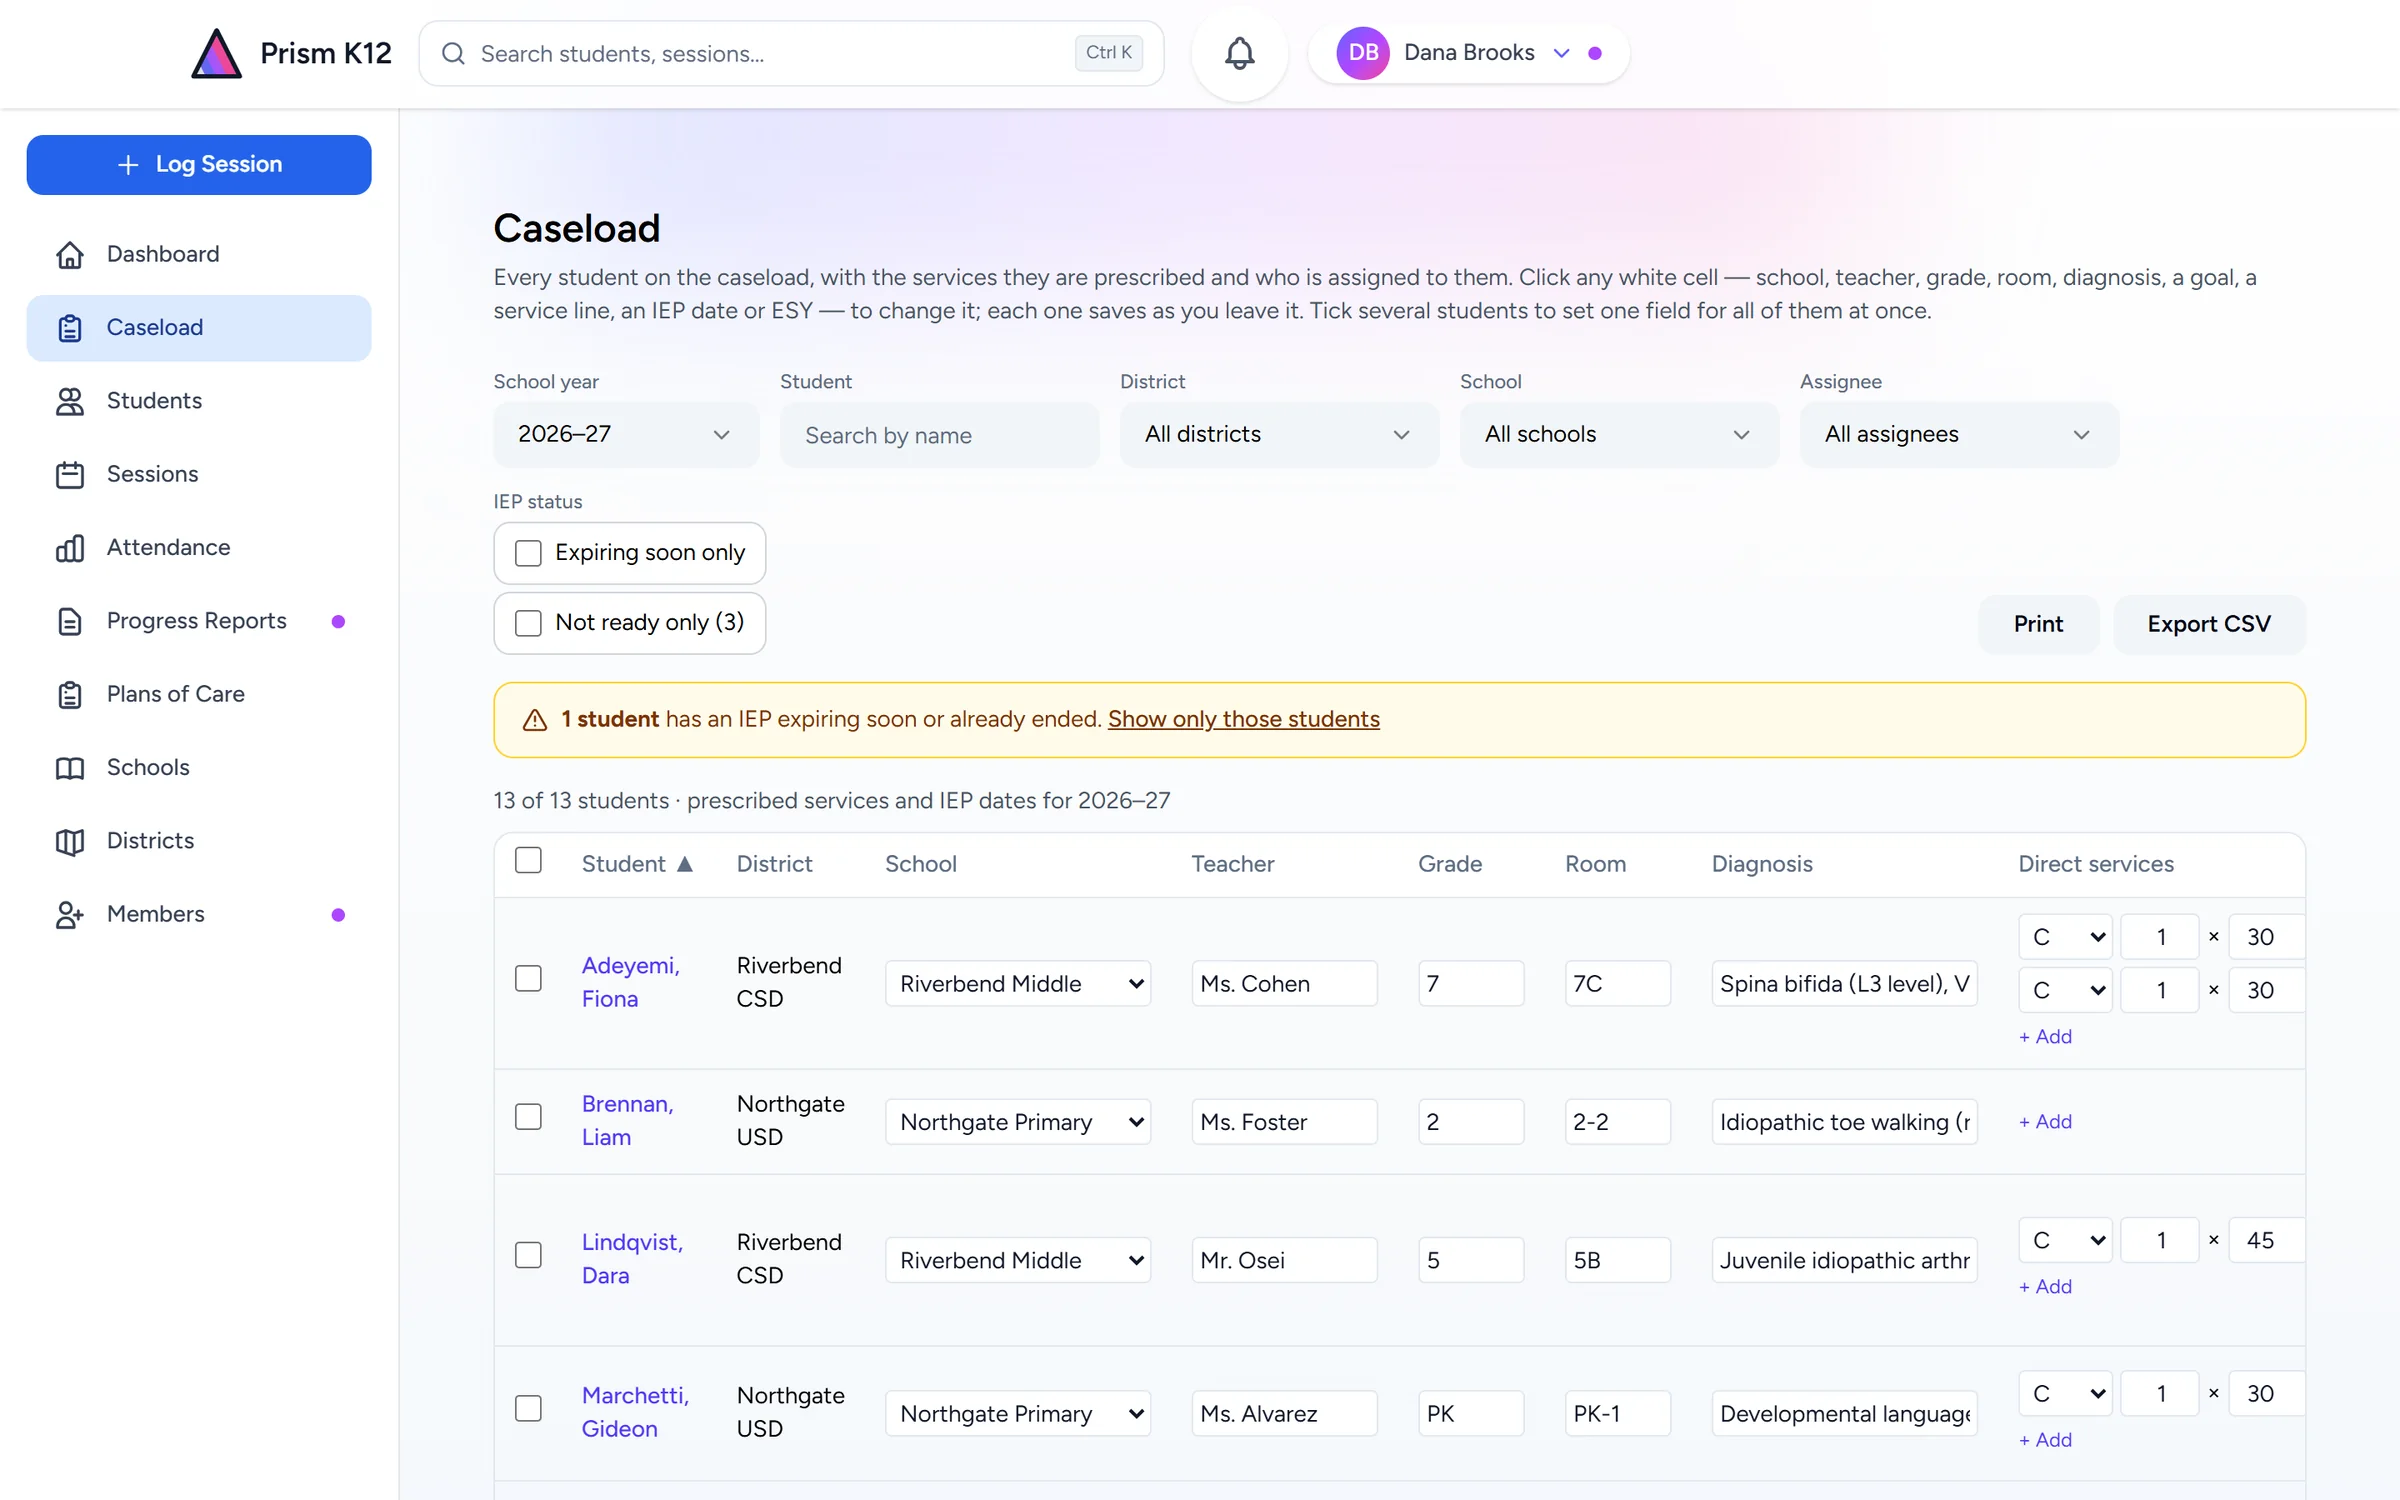The height and width of the screenshot is (1500, 2400).
Task: Open the notifications bell
Action: (x=1239, y=53)
